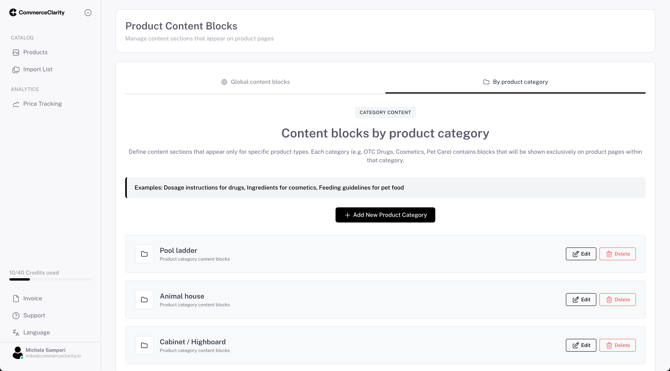This screenshot has width=670, height=371.
Task: Edit the Animal house category
Action: click(581, 300)
